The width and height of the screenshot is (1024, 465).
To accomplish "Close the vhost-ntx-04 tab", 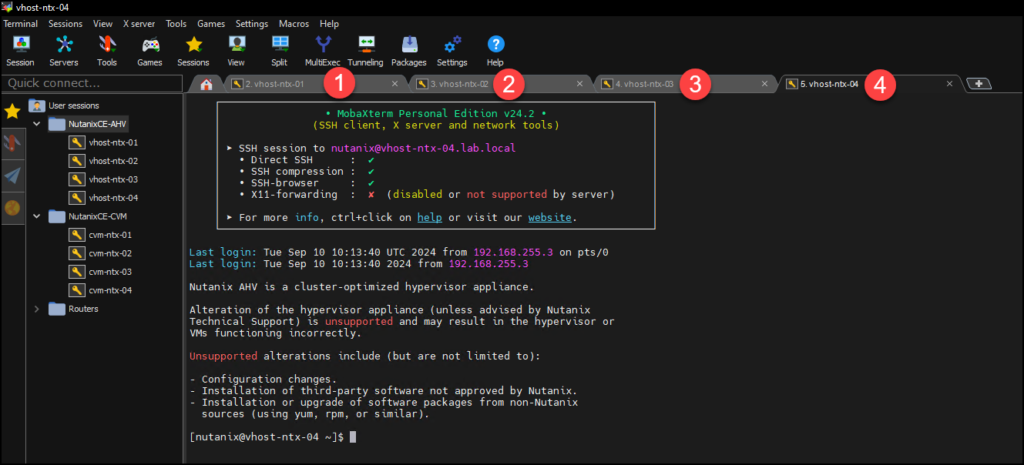I will (x=950, y=84).
